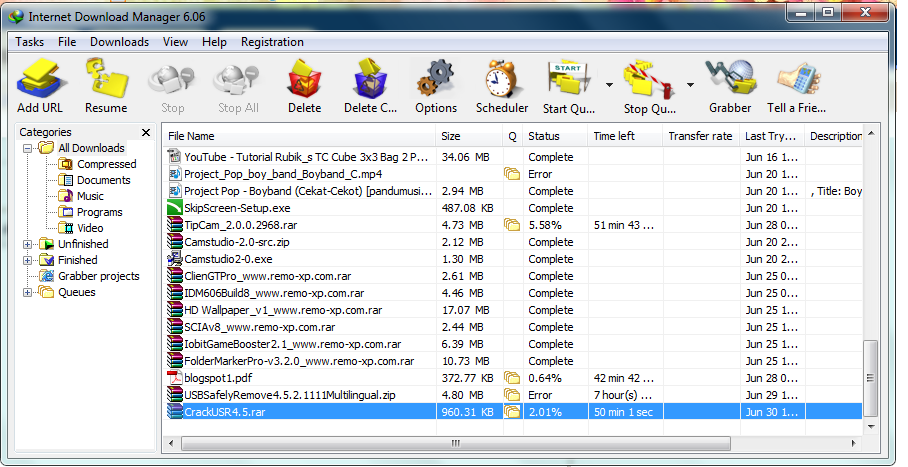Click the scroll left arrow of list
908x467 pixels.
point(171,444)
